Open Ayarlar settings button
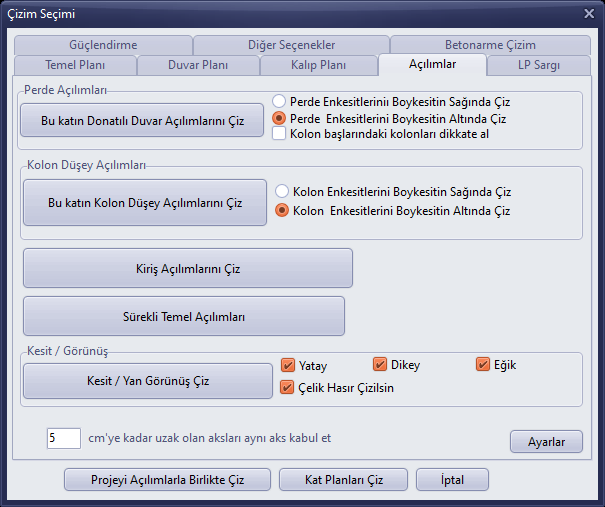605x507 pixels. click(546, 442)
